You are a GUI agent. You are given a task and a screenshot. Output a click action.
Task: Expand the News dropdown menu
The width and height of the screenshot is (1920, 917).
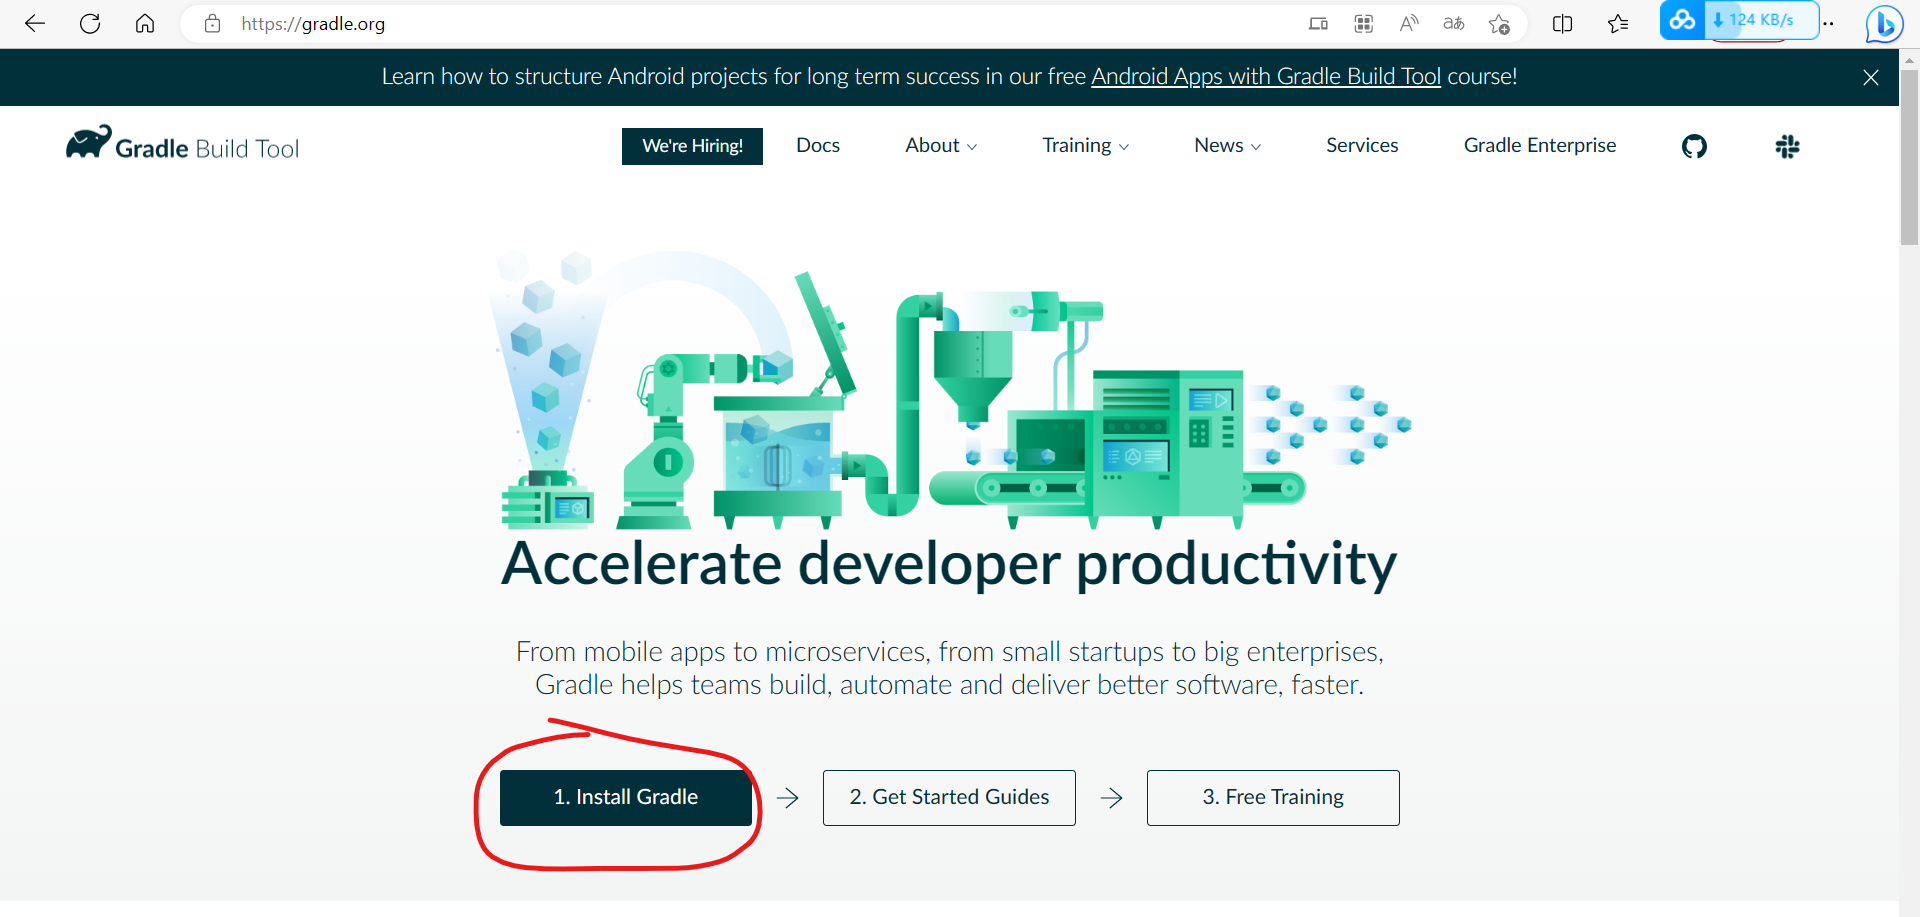(x=1228, y=145)
